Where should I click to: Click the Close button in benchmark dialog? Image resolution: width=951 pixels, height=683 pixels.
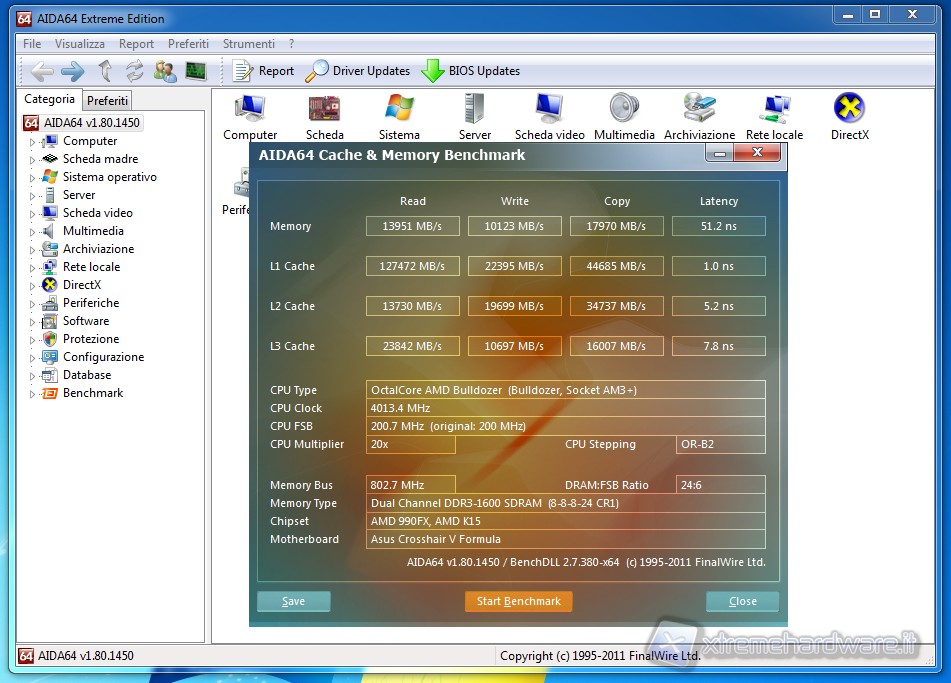[x=742, y=601]
